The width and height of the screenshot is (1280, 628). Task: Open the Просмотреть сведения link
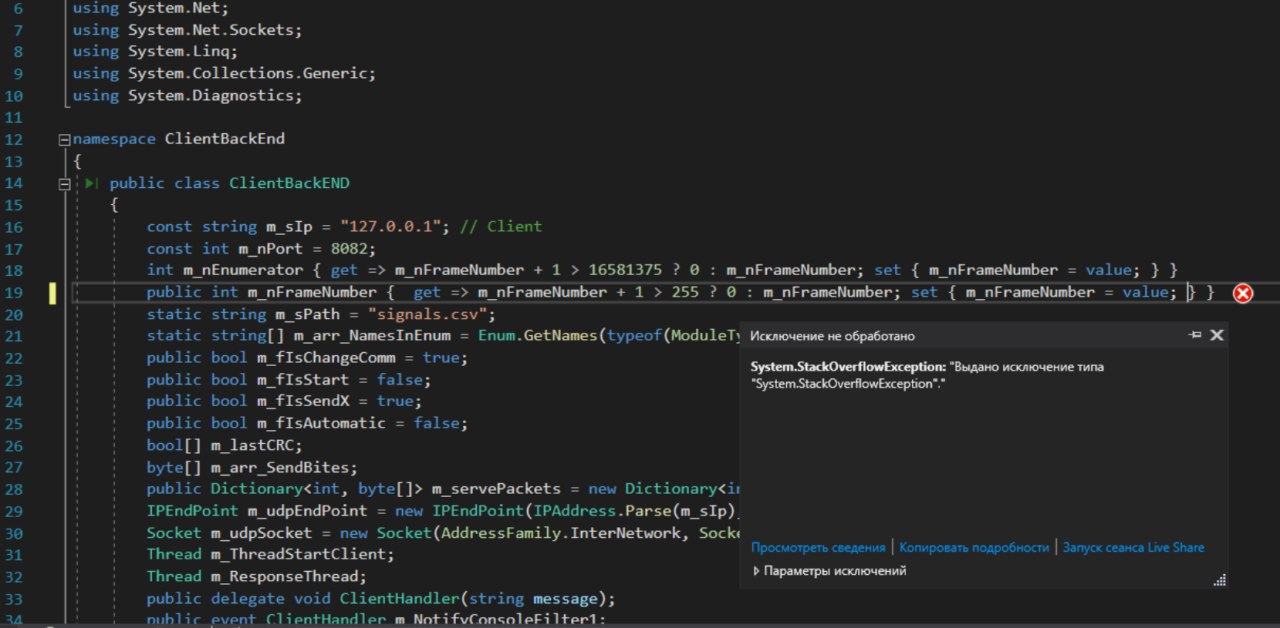pos(818,547)
